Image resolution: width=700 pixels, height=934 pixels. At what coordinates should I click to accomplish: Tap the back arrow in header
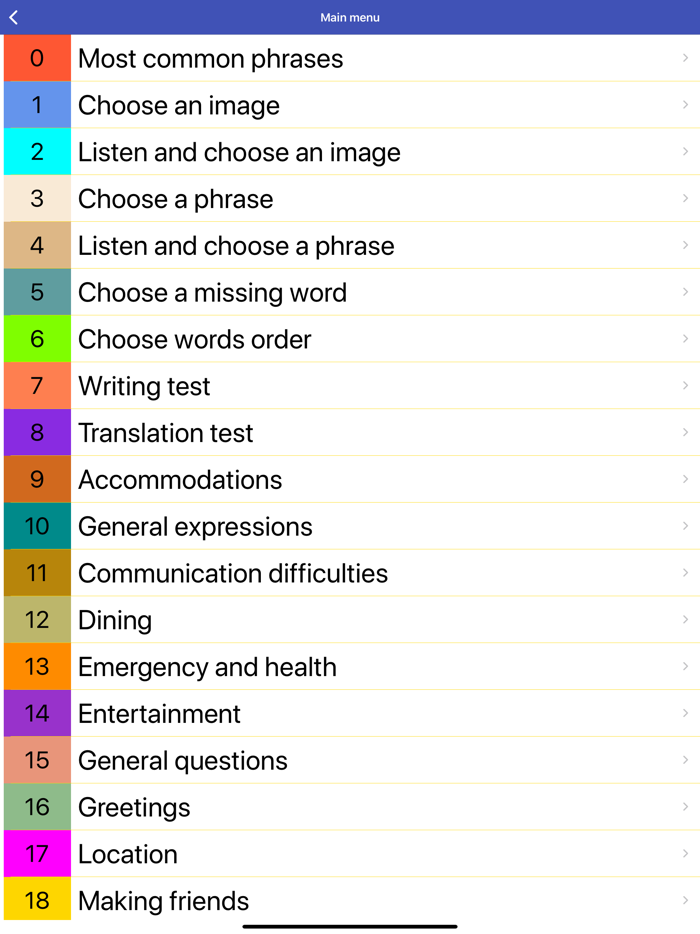pos(14,17)
